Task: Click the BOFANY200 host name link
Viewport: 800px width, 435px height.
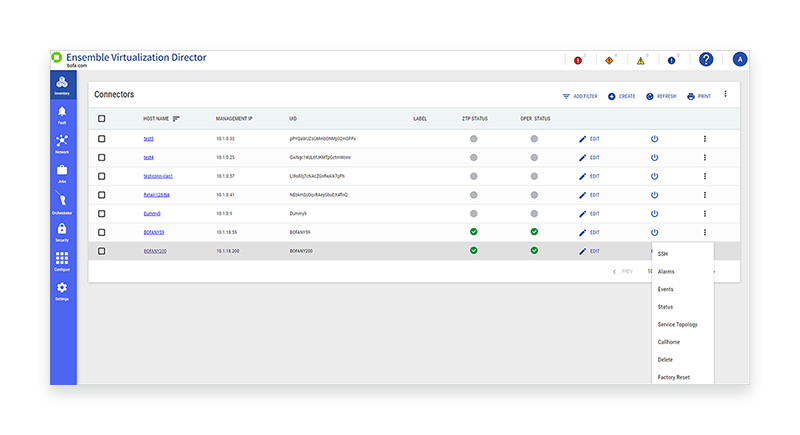Action: point(155,251)
